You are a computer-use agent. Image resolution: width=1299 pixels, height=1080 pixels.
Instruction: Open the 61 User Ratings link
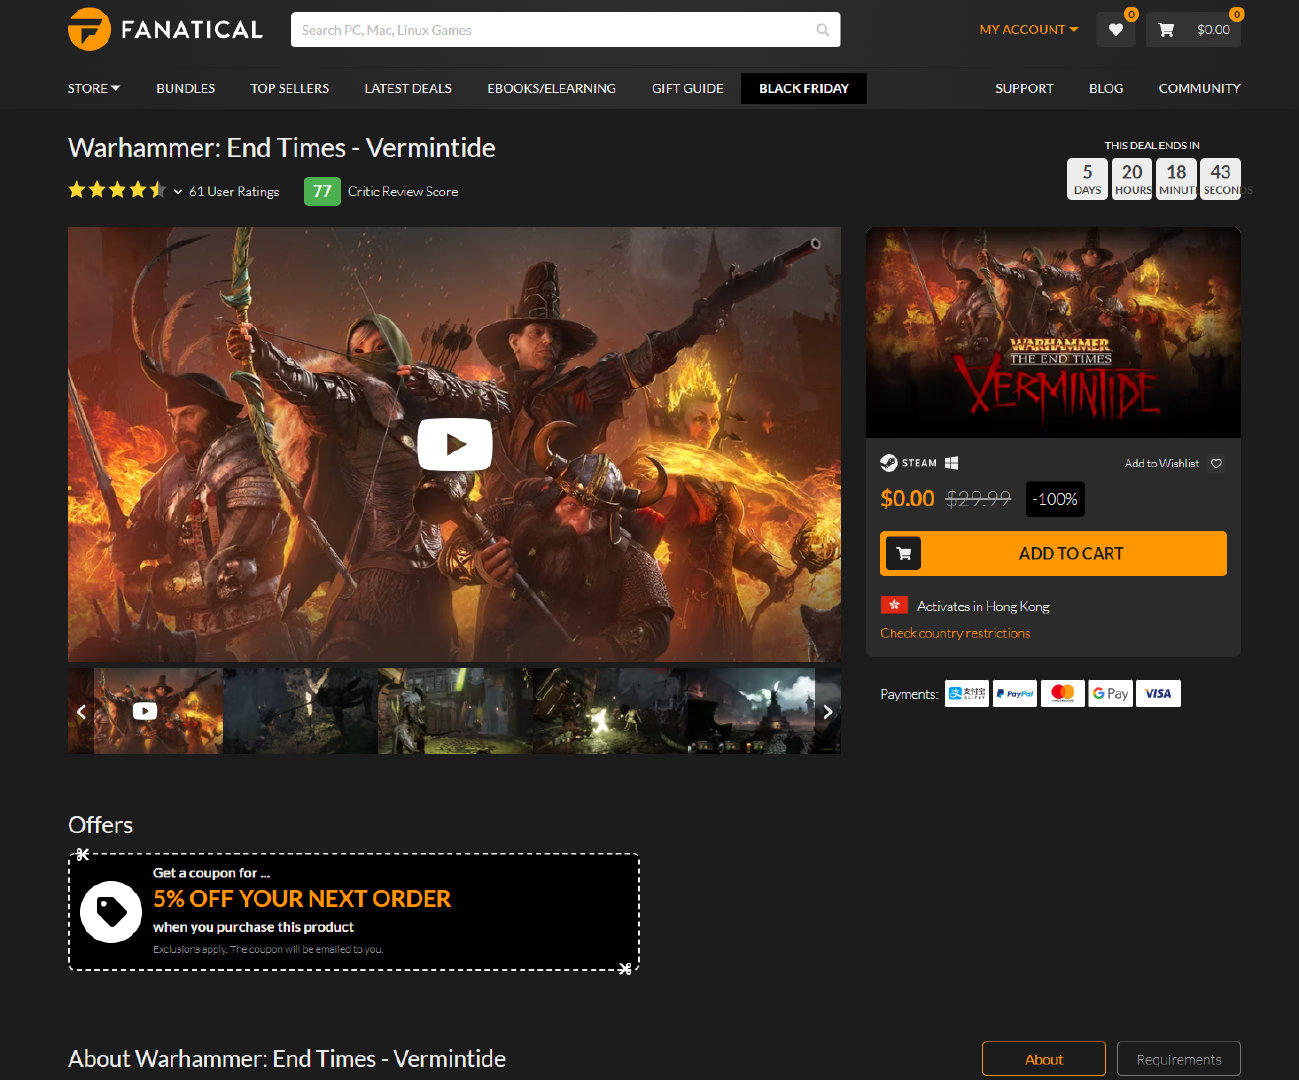point(234,191)
